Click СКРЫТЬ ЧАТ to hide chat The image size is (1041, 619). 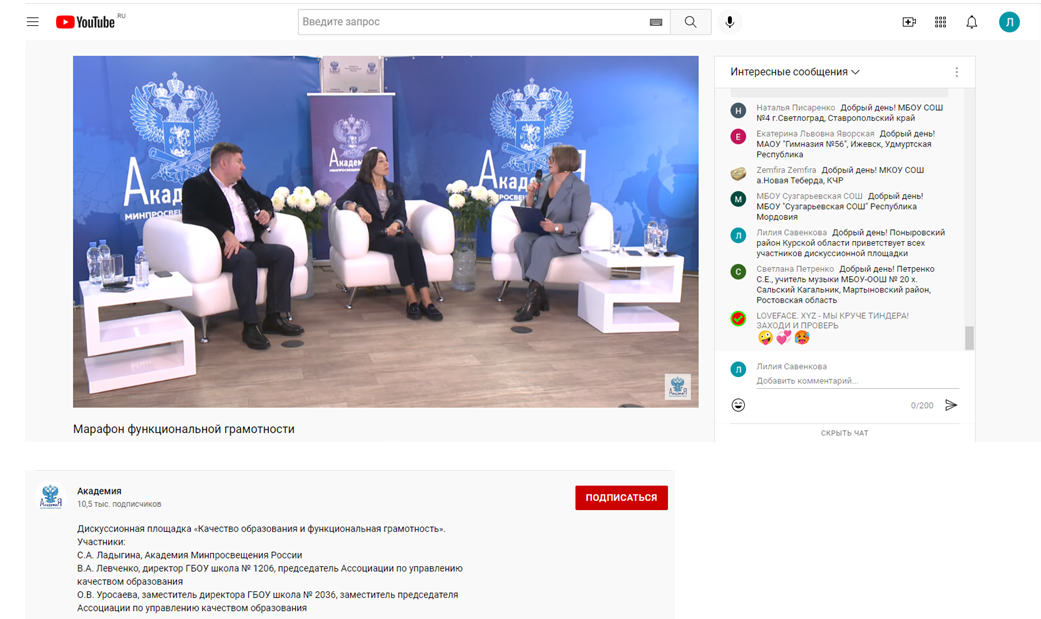844,433
